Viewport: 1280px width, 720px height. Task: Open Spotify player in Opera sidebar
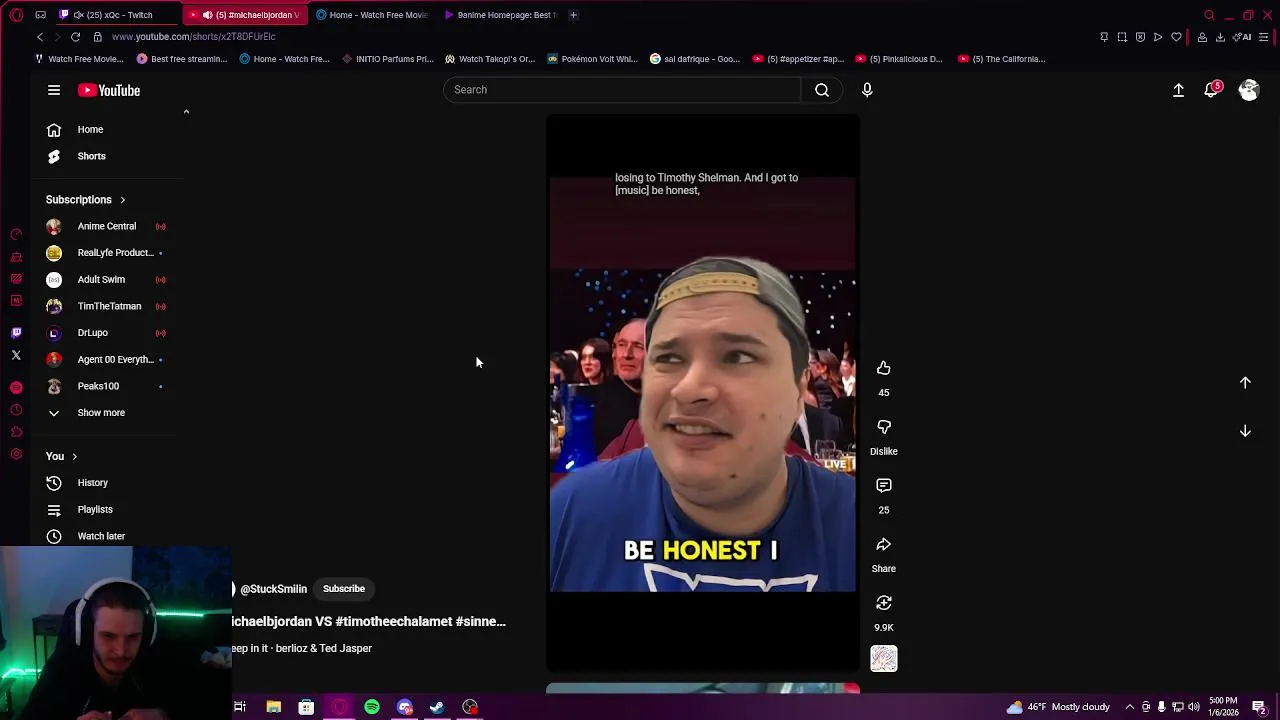click(x=16, y=387)
